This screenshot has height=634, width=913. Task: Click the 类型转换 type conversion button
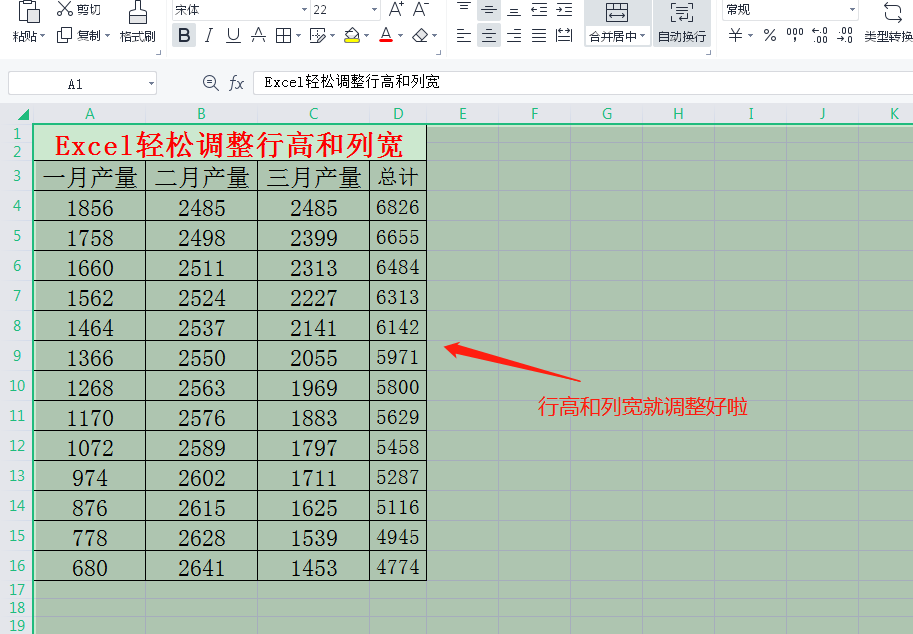(890, 23)
